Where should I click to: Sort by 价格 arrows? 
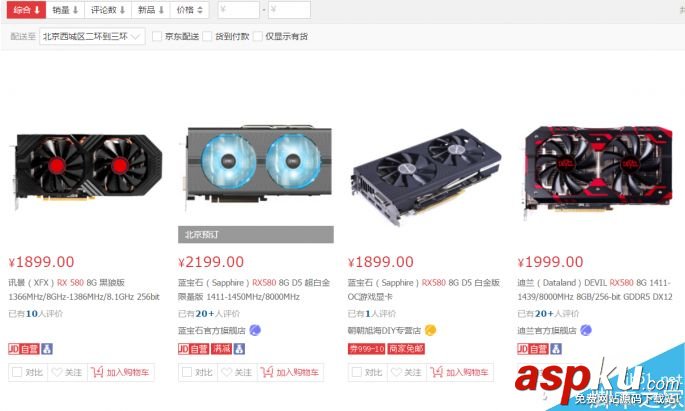pos(190,10)
